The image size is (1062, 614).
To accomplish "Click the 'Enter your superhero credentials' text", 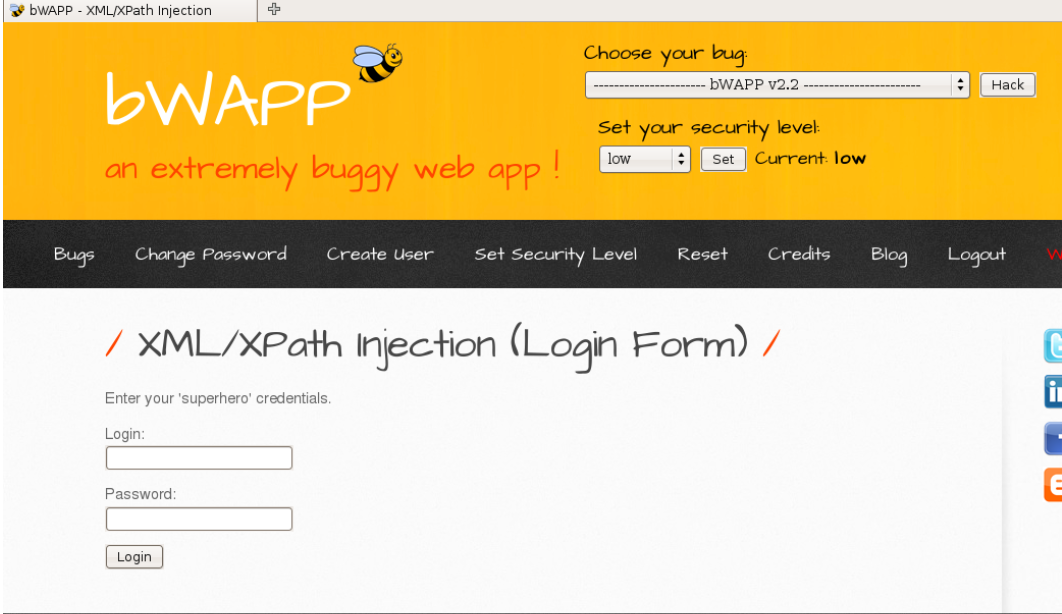I will pos(217,398).
